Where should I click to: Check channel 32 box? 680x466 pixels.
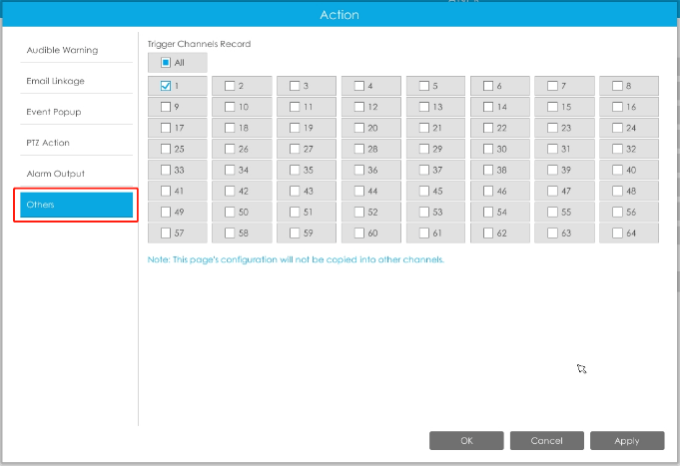tap(618, 149)
